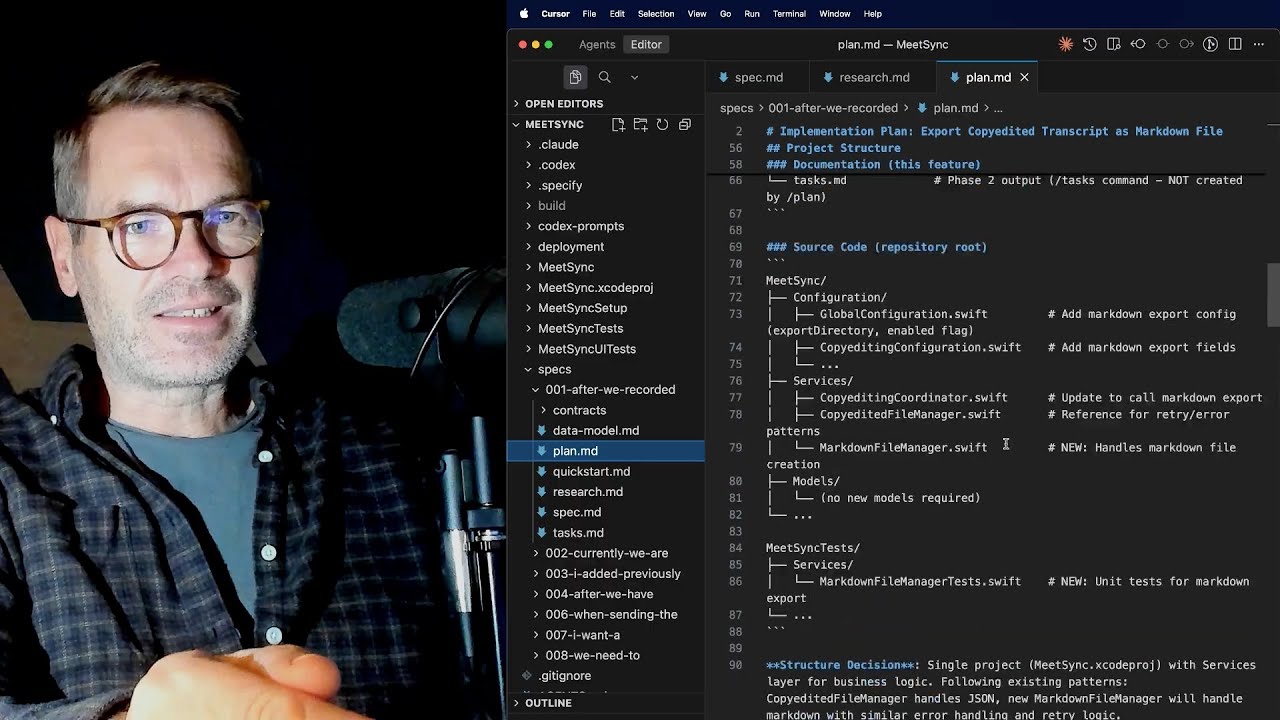Expand the contracts folder
Image resolution: width=1280 pixels, height=720 pixels.
(x=605, y=410)
